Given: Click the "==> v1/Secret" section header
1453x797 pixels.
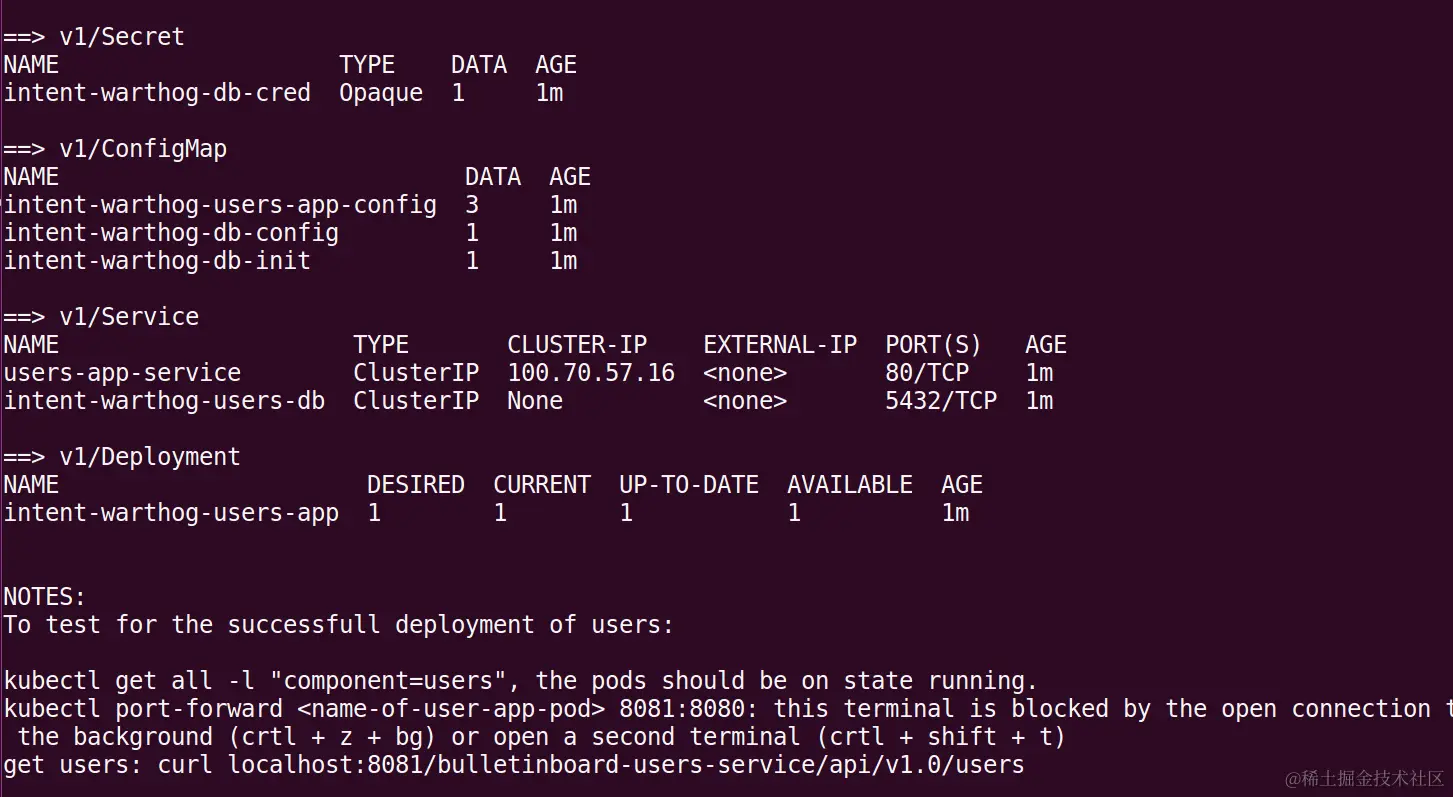Looking at the screenshot, I should click(x=94, y=37).
